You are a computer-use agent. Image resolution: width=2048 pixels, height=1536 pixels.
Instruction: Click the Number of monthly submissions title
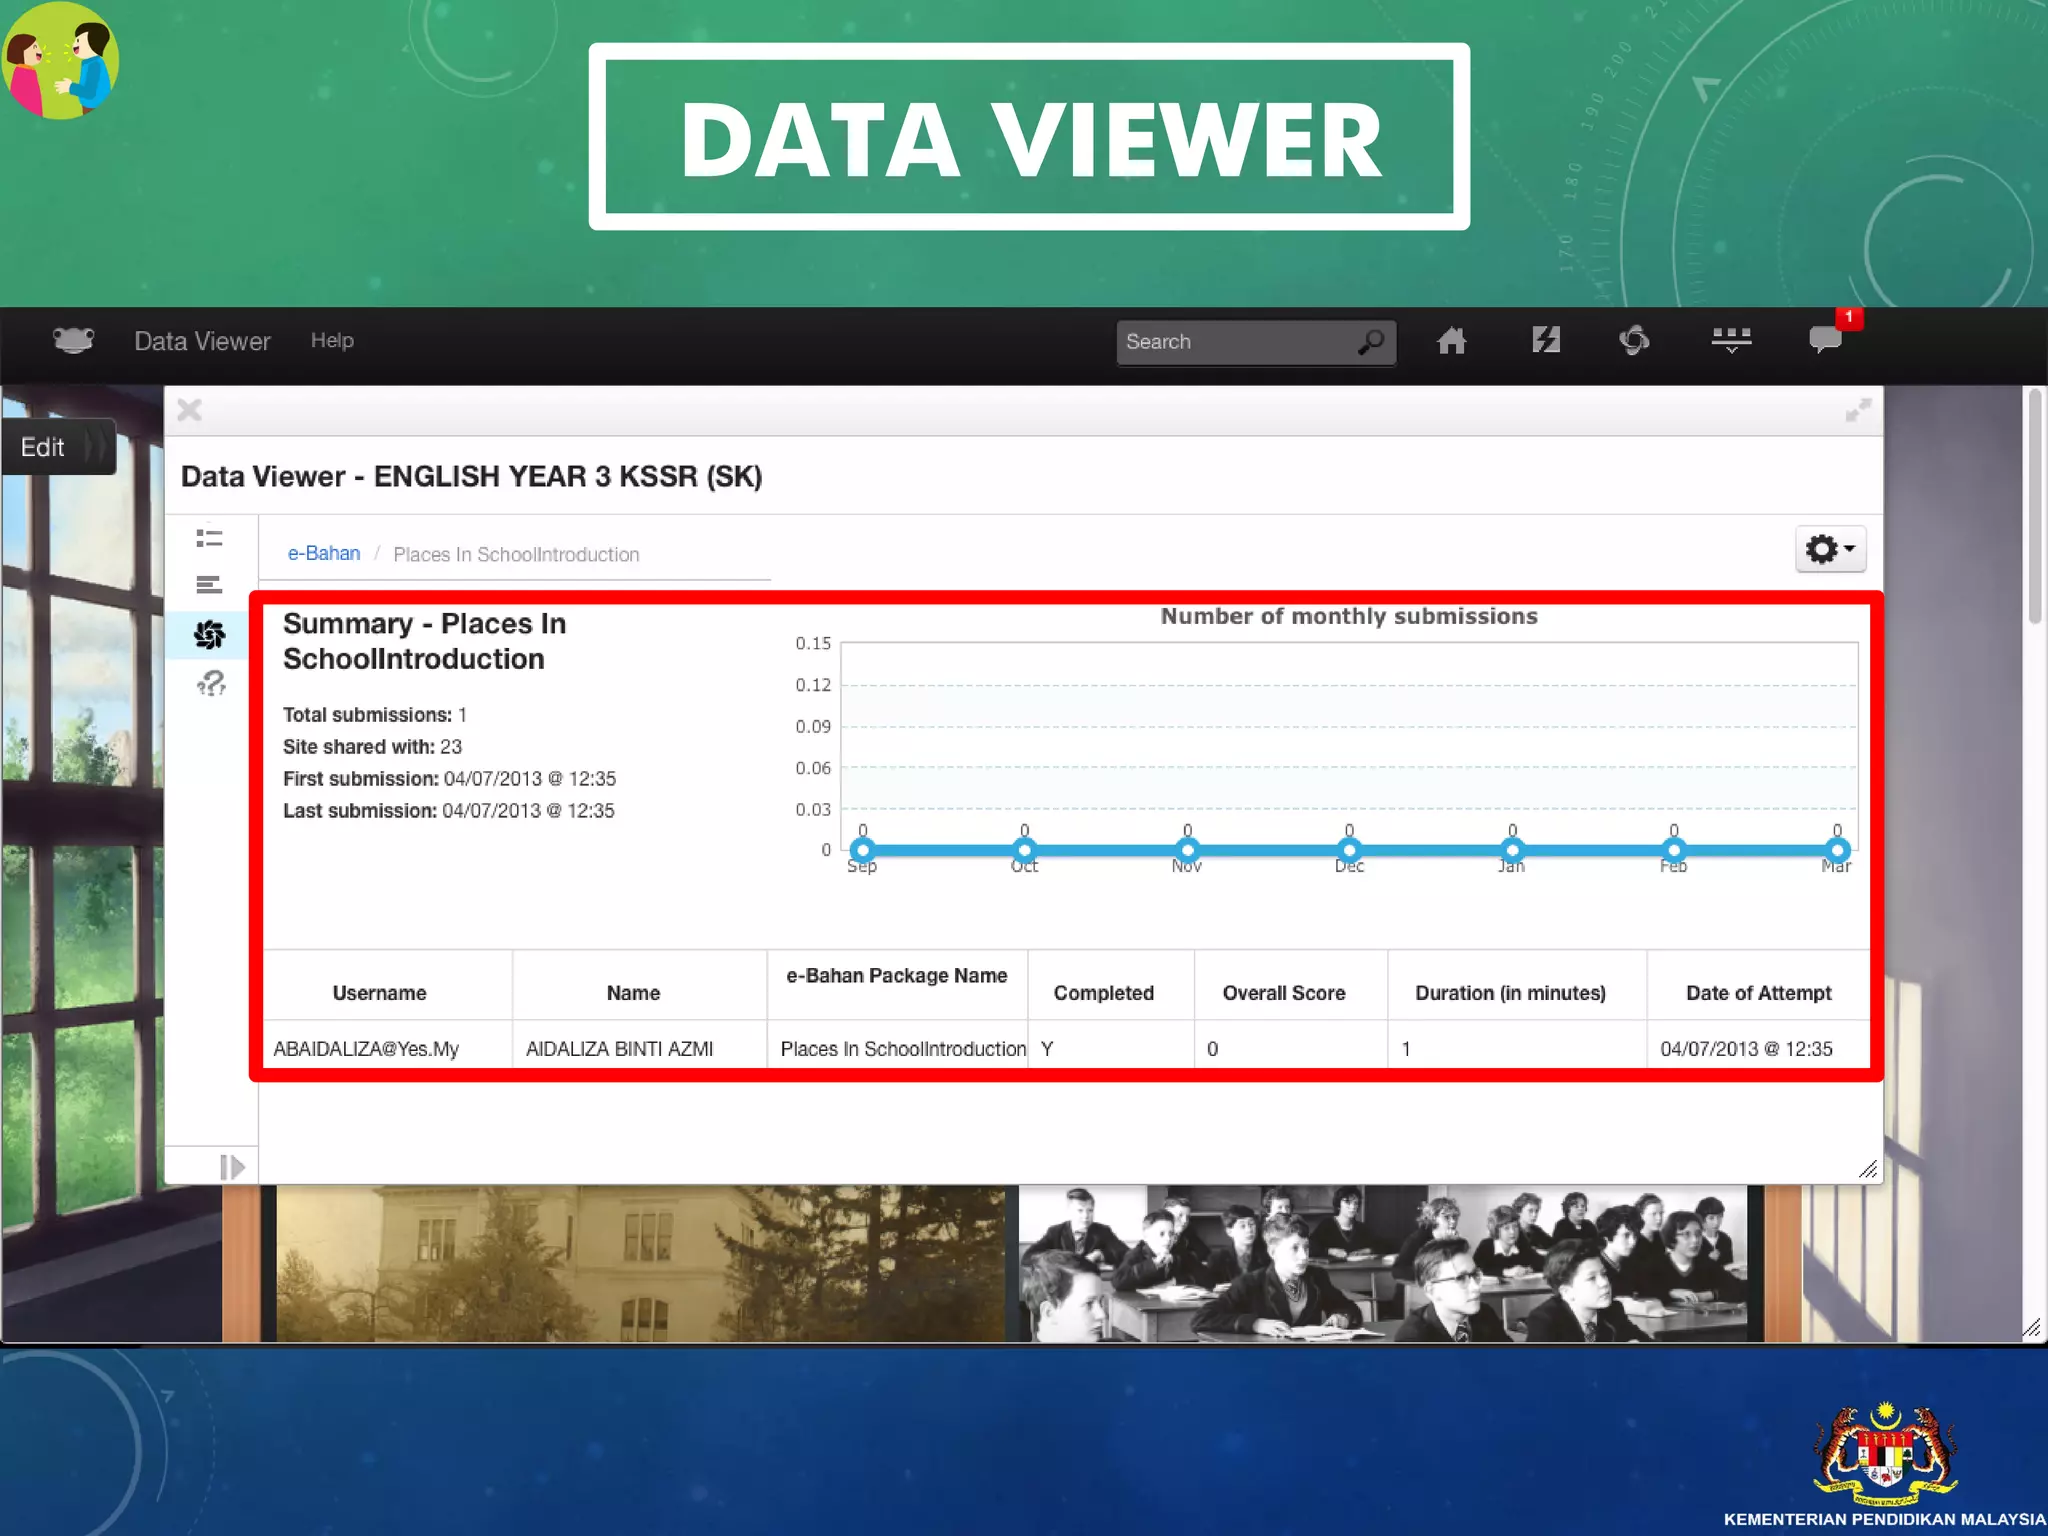click(x=1349, y=616)
